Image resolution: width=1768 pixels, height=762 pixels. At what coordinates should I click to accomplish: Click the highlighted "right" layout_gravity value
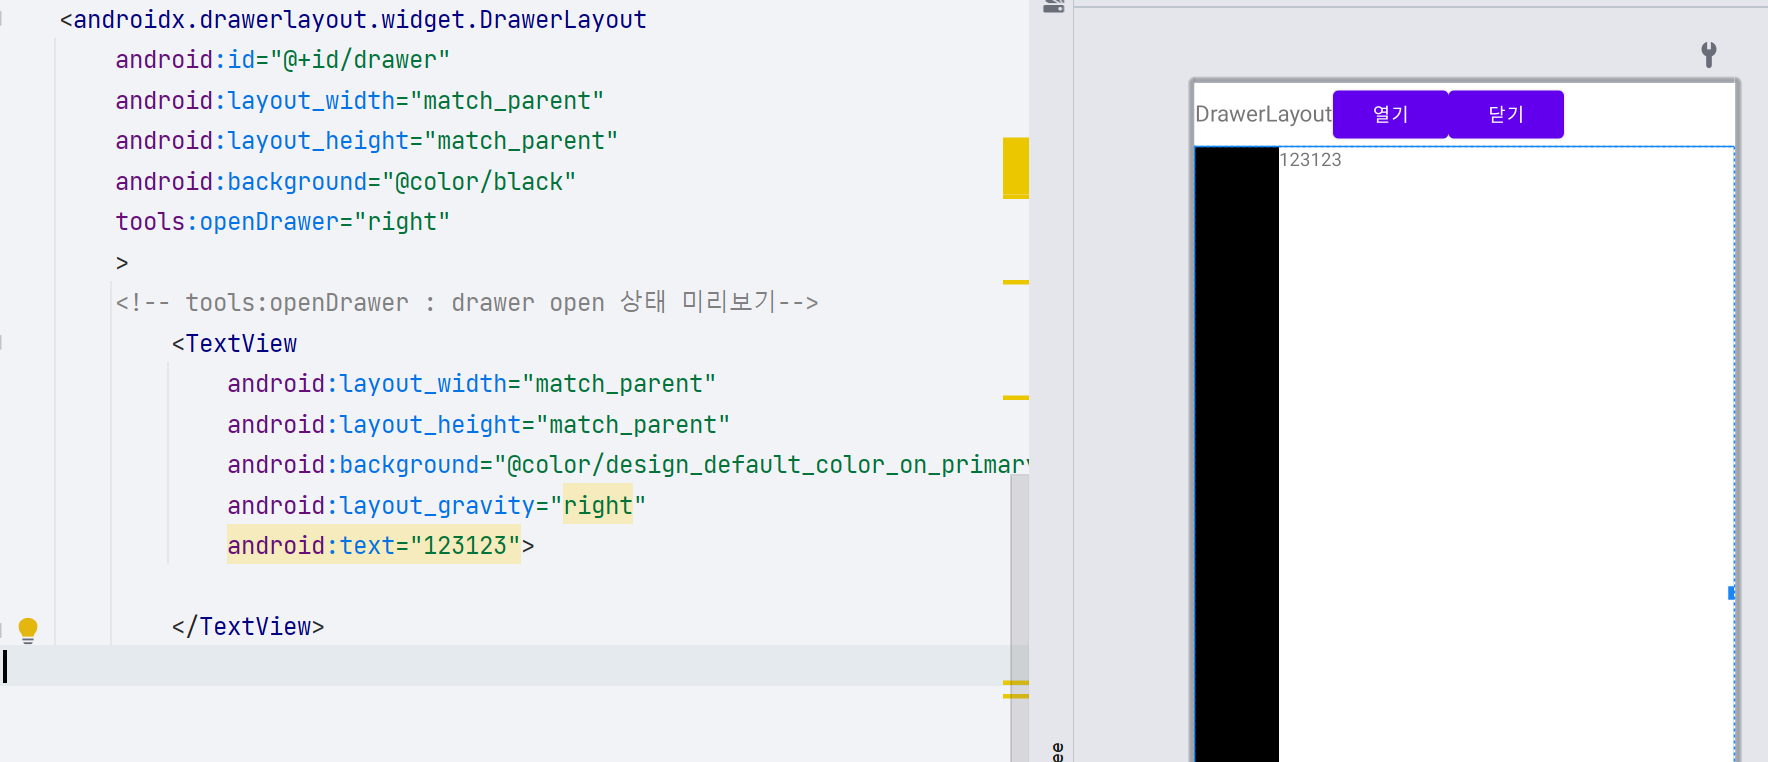598,506
